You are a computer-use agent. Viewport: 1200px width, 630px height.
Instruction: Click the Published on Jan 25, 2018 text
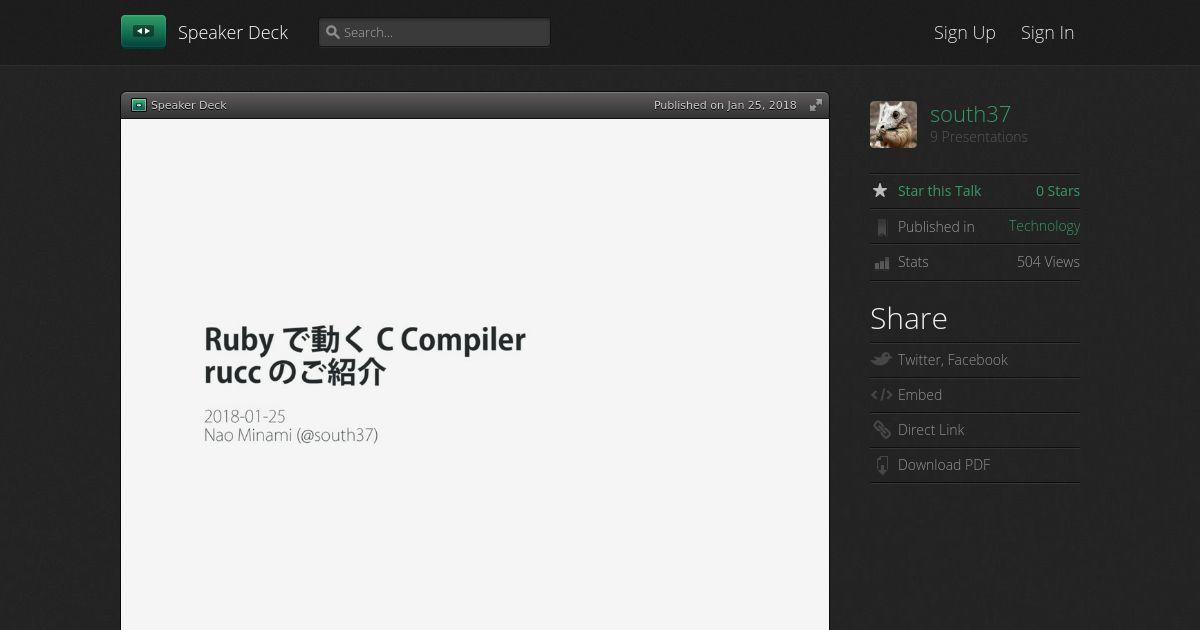point(725,105)
